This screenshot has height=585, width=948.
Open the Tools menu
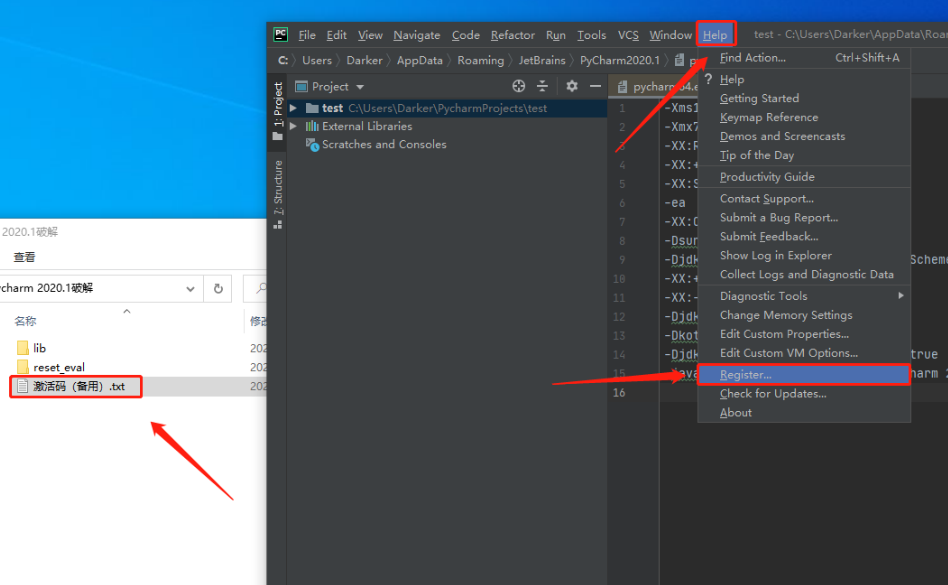[591, 35]
